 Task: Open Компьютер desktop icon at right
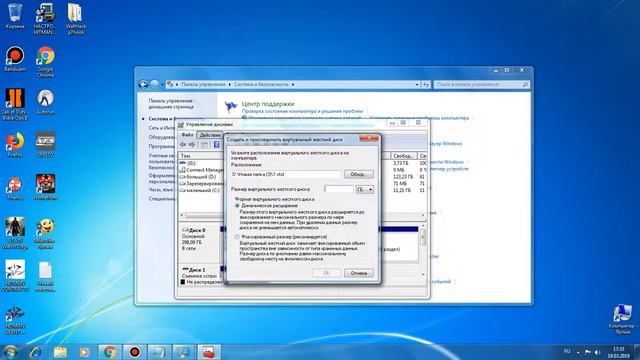[x=622, y=319]
